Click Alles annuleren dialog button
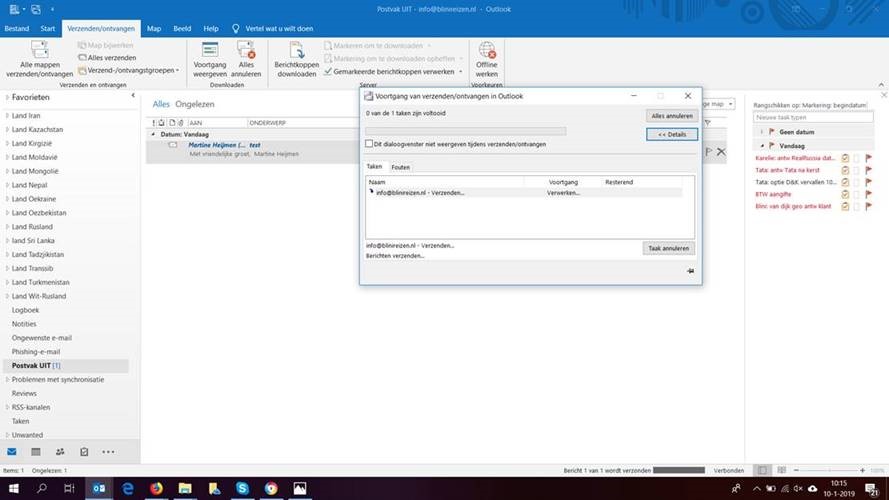 pos(672,116)
